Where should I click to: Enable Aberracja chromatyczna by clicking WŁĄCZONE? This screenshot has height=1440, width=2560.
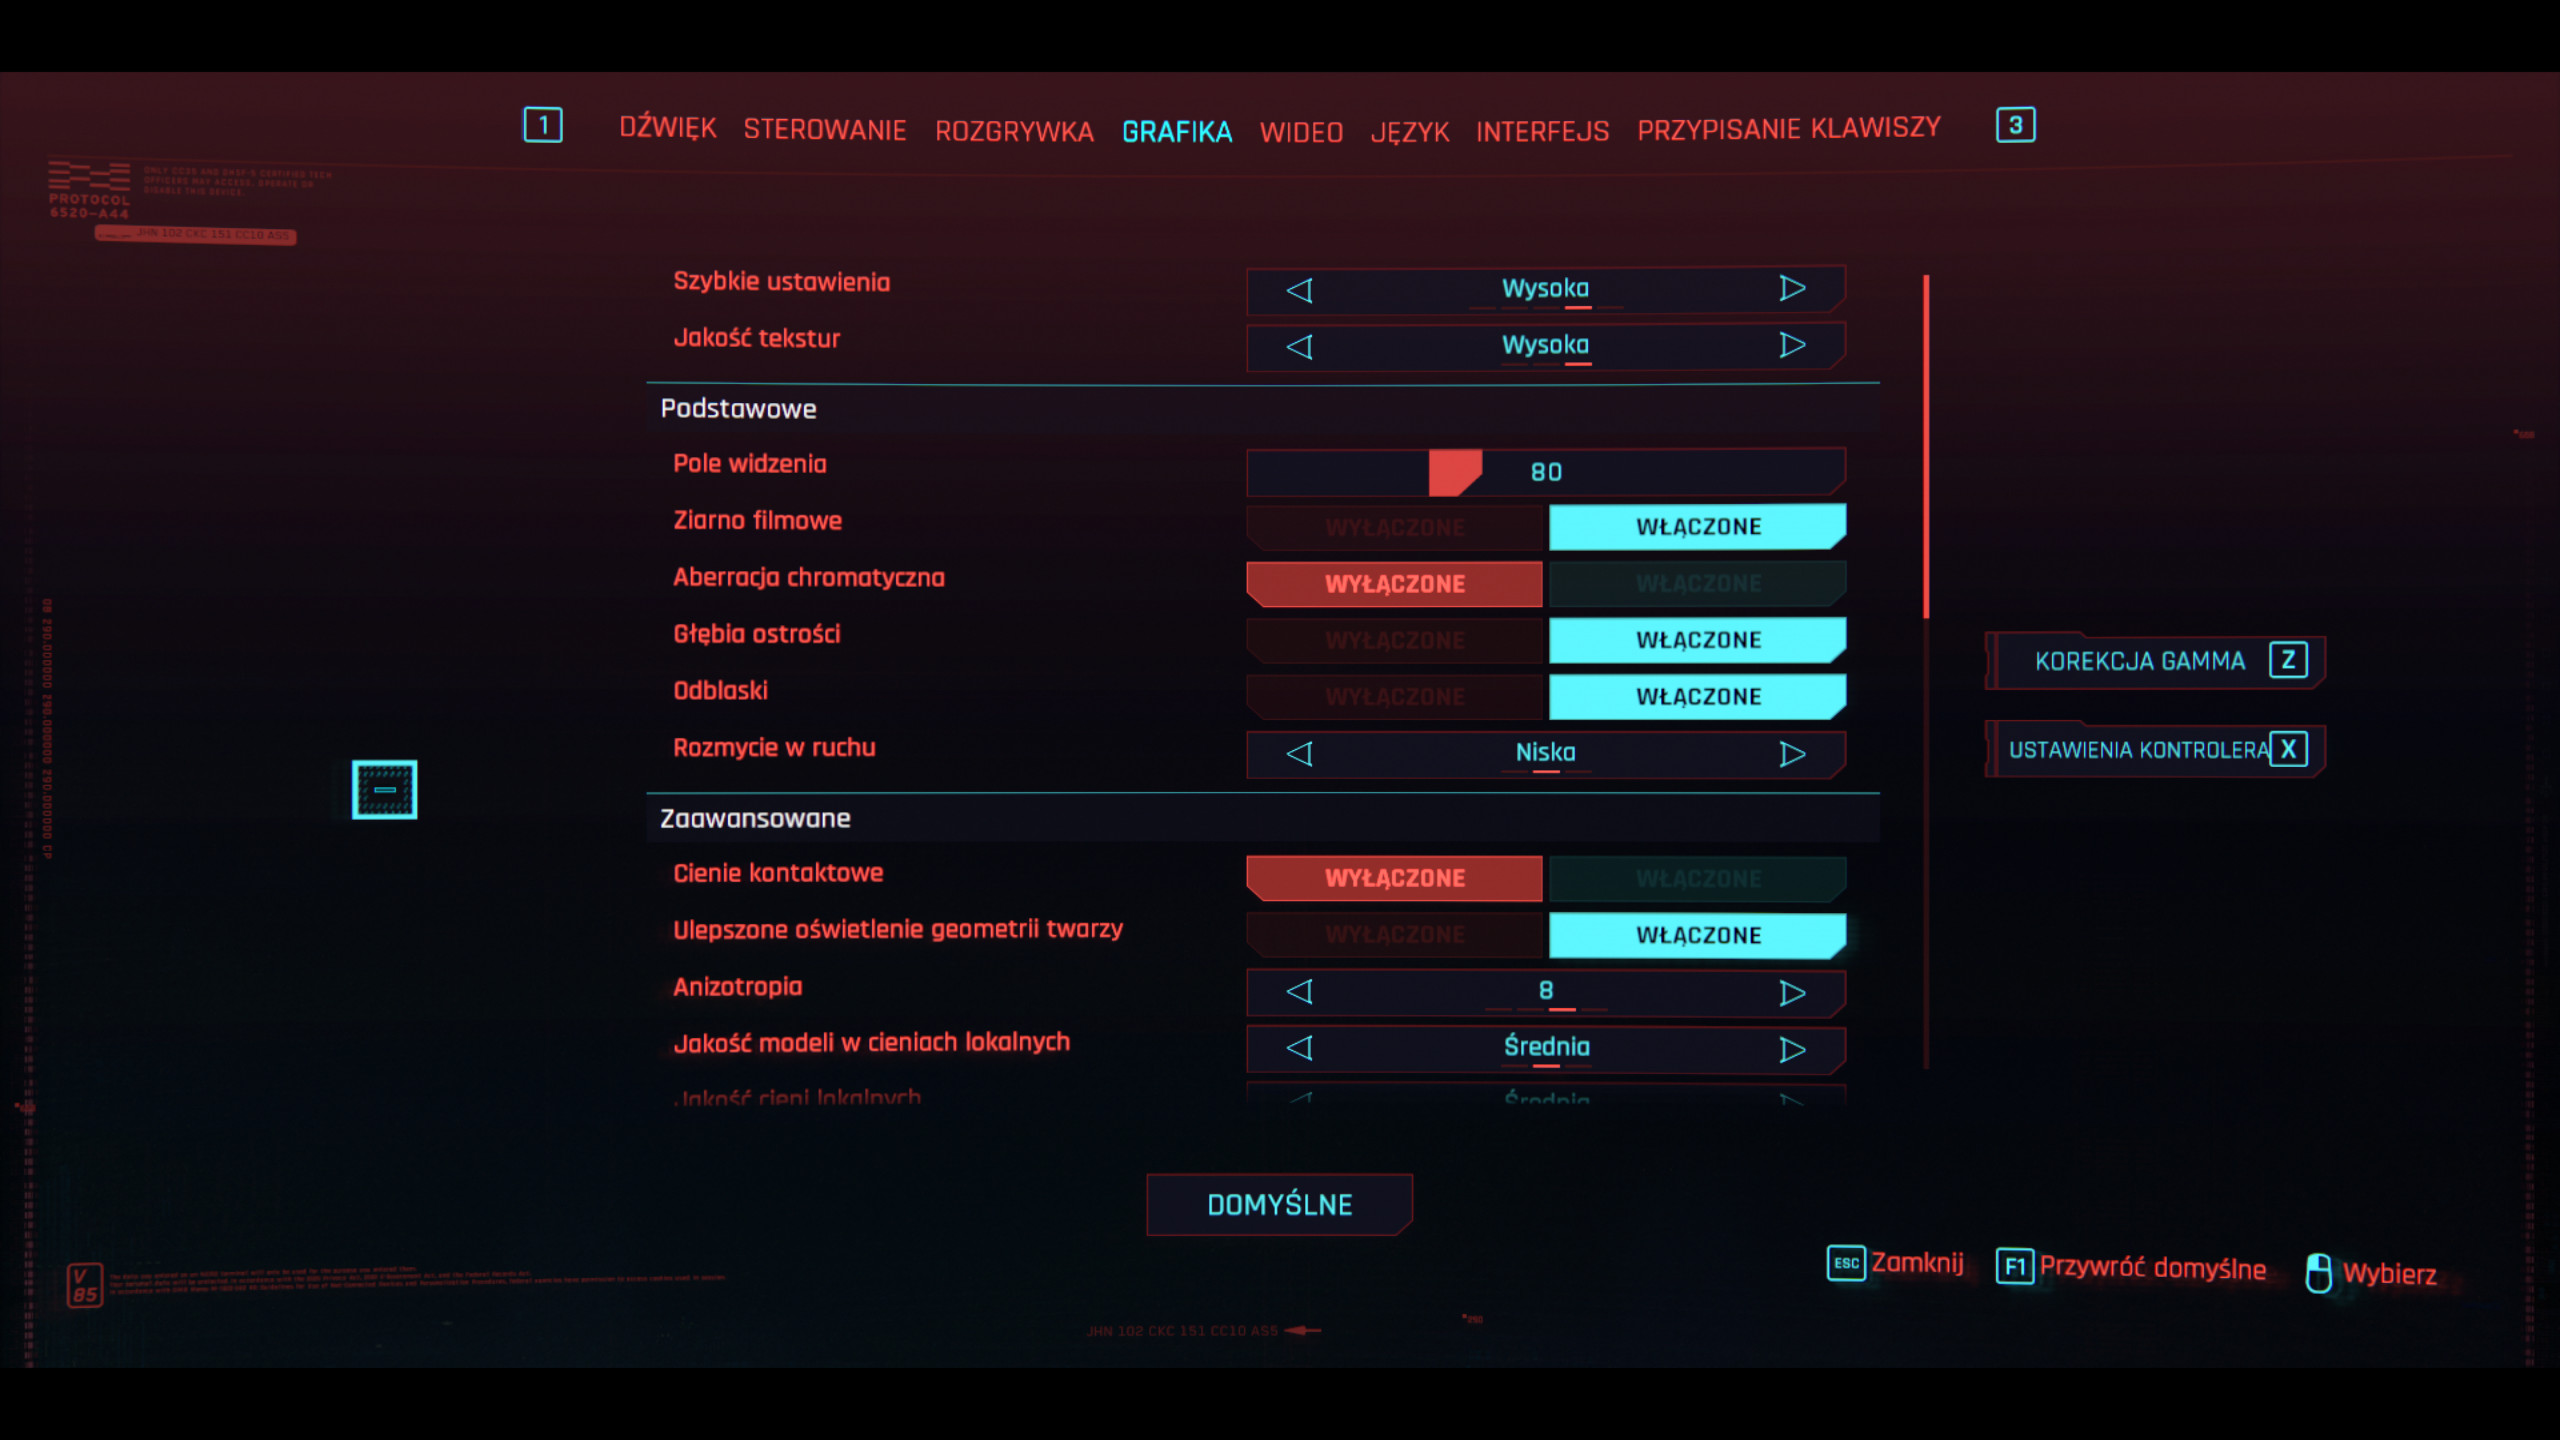1697,582
